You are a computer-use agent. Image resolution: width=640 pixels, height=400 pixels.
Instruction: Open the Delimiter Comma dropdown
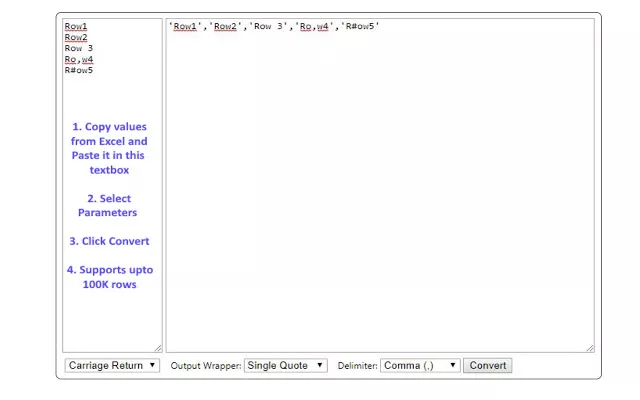coord(420,365)
